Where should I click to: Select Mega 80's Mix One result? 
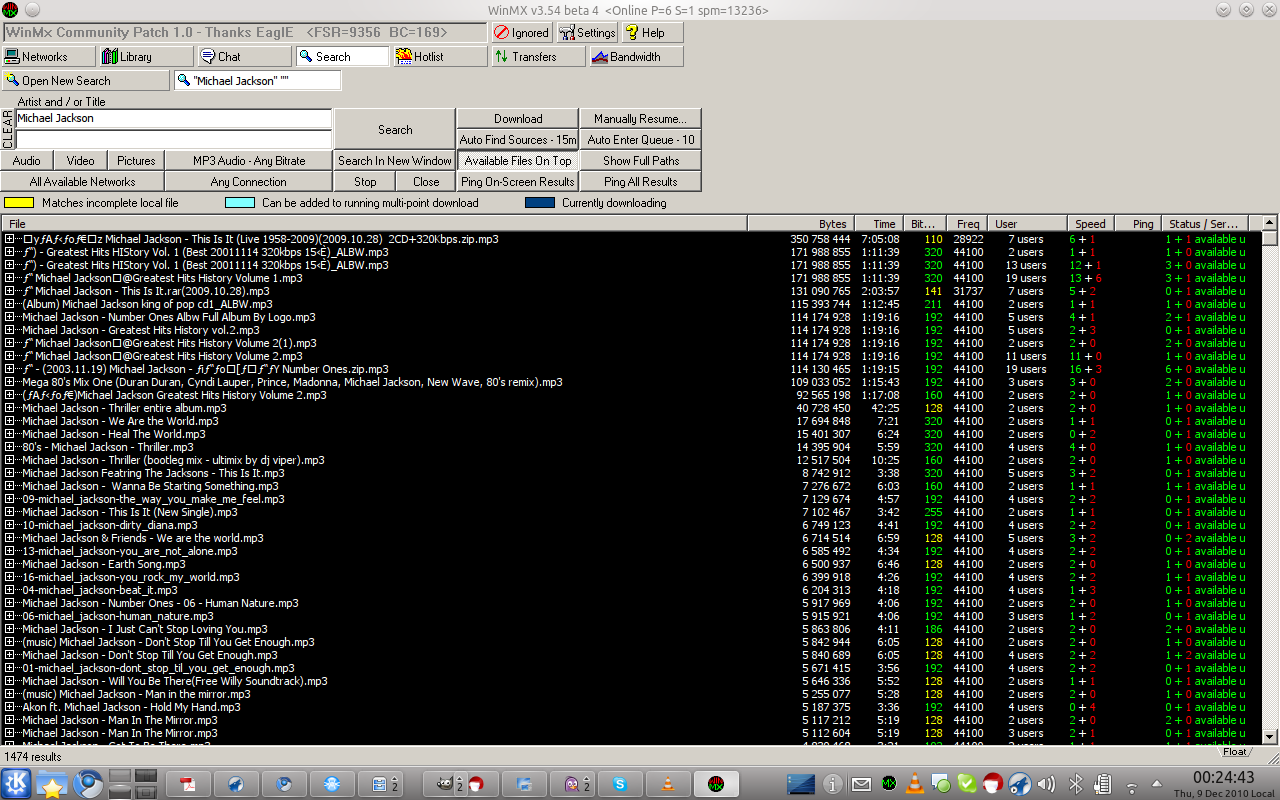(292, 382)
